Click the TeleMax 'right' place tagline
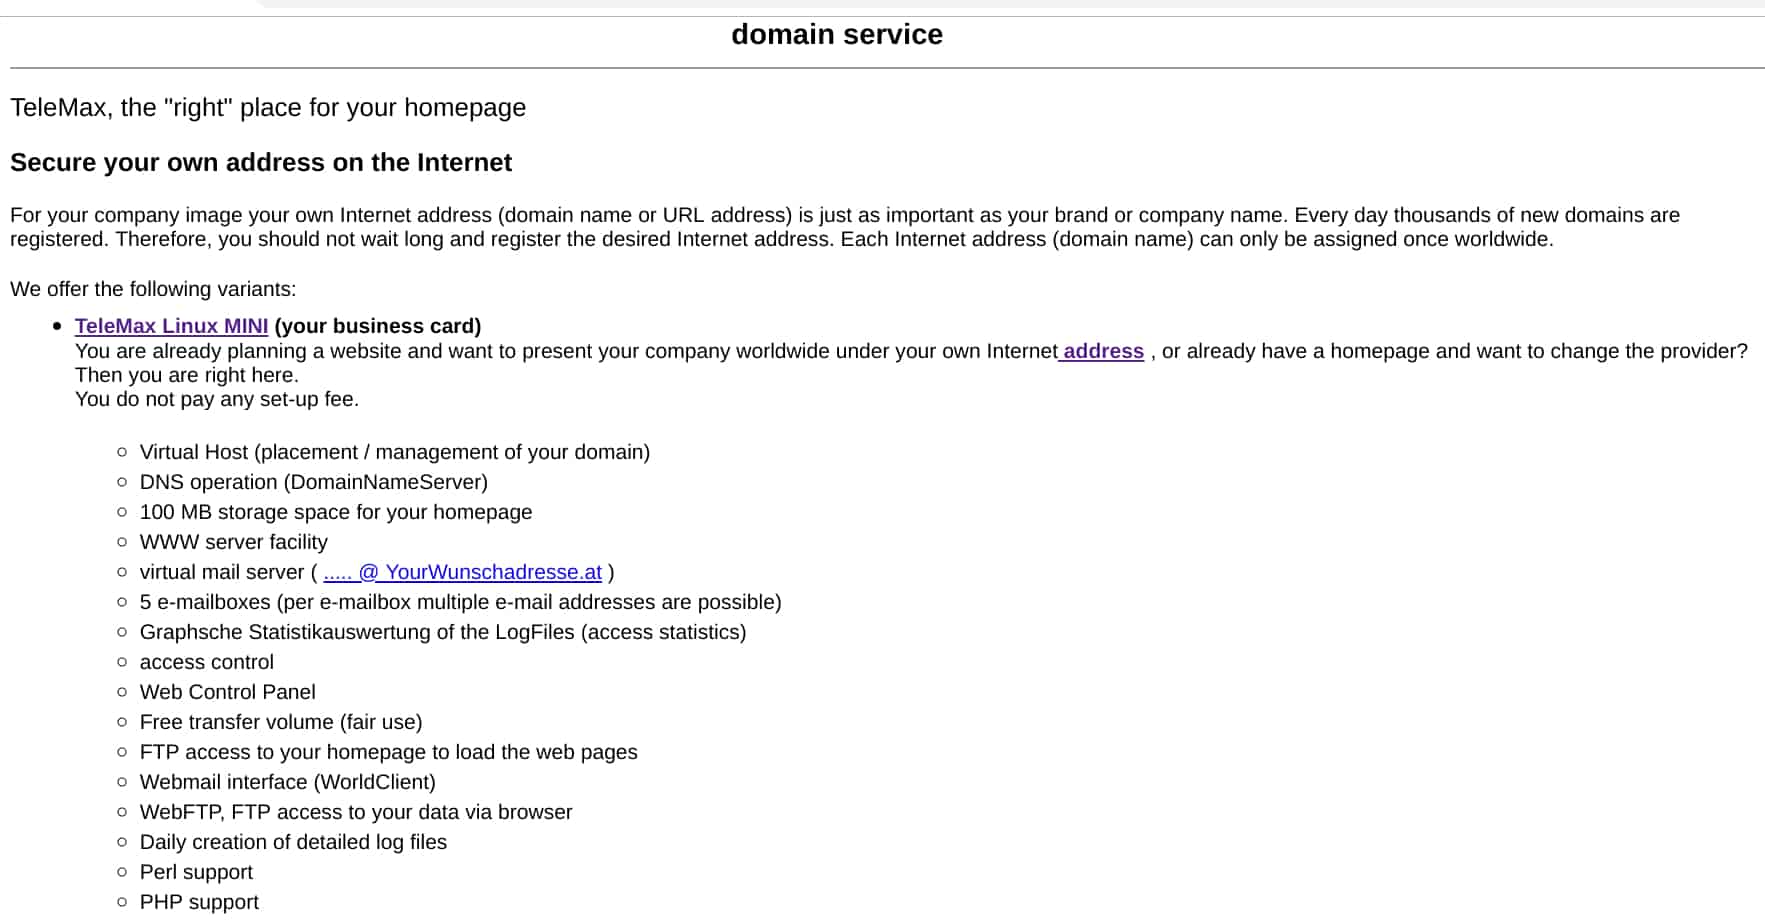Screen dimensions: 1765x923 click(x=268, y=107)
